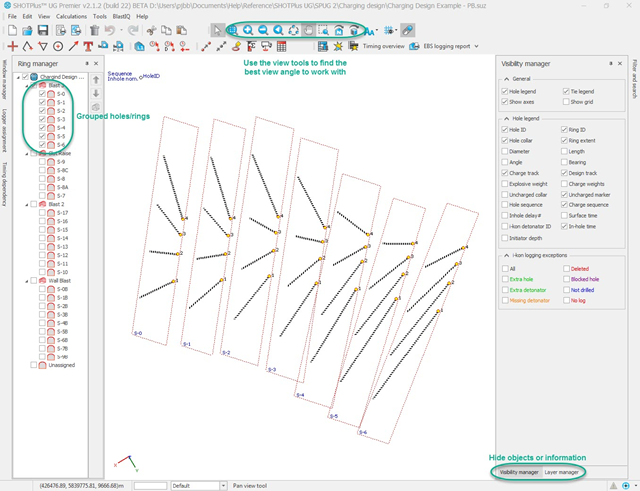Open the EBS logging report dropdown arrow
This screenshot has width=640, height=491.
[476, 47]
